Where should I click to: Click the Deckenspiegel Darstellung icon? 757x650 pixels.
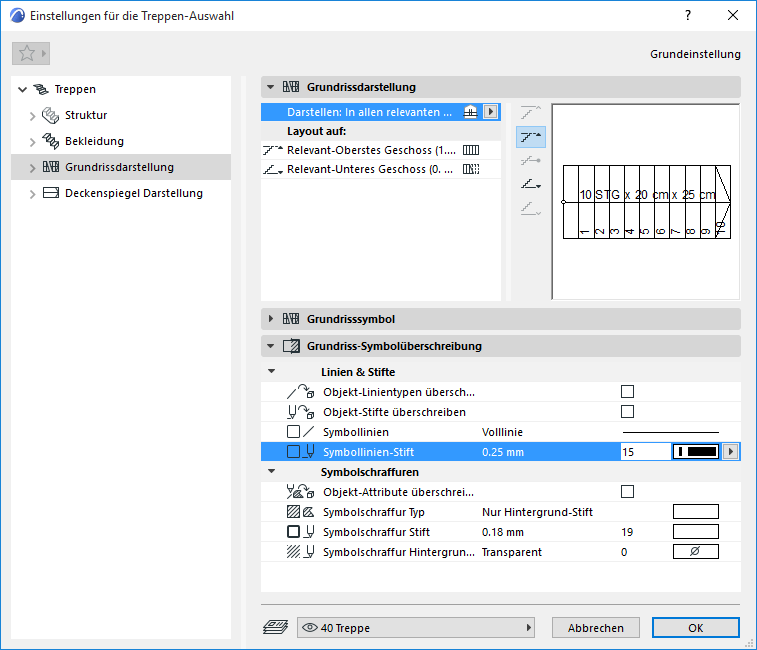coord(51,193)
